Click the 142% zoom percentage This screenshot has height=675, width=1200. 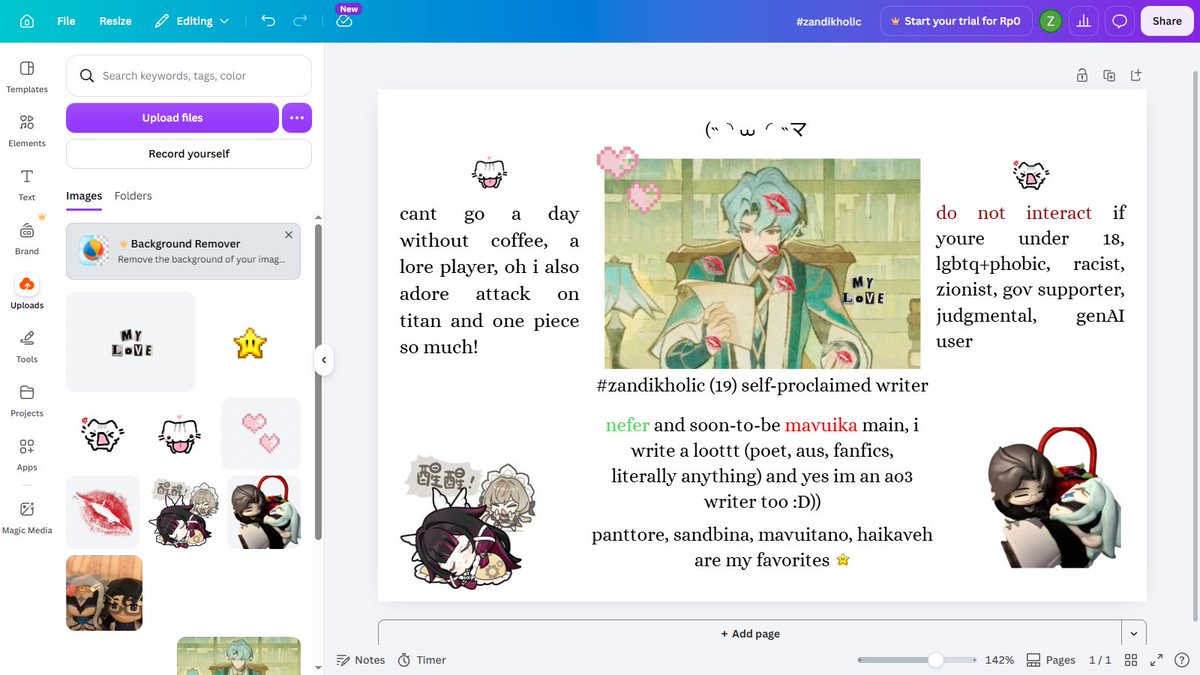tap(1000, 660)
